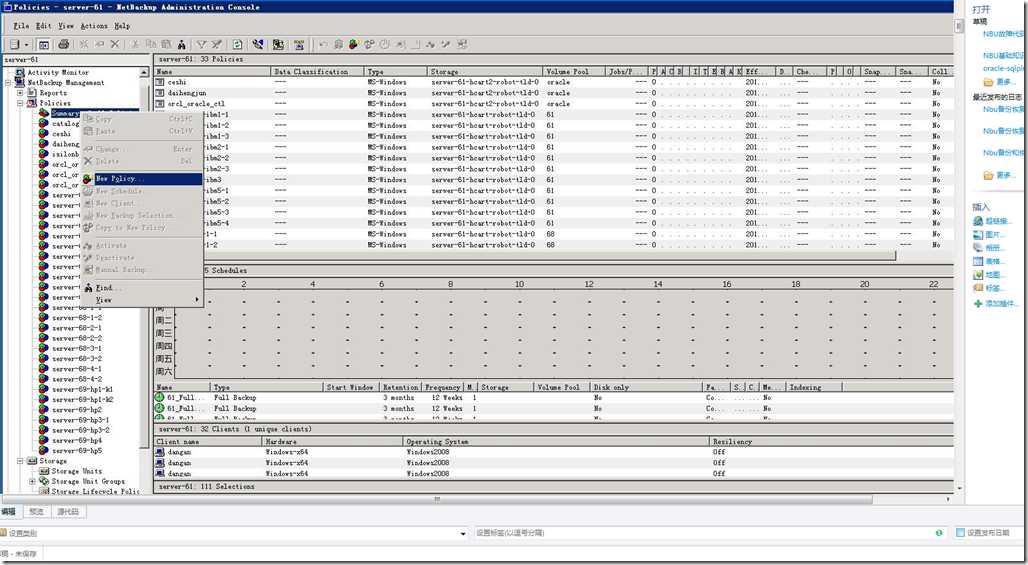Click the Activity Monitor tree icon
1028x565 pixels.
pyautogui.click(x=20, y=72)
